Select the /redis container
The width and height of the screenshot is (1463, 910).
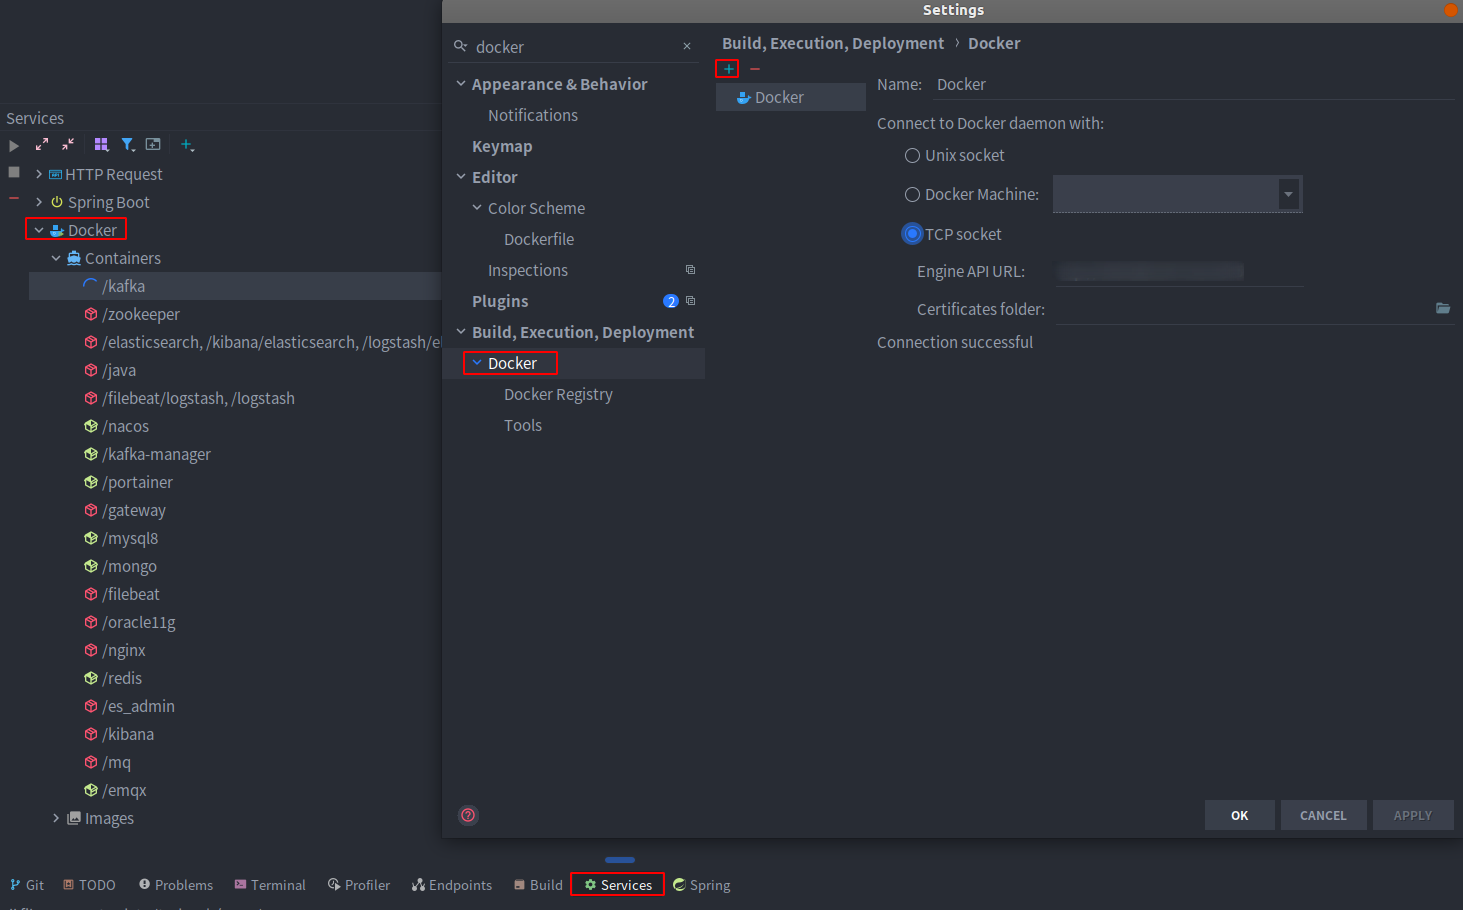(122, 678)
